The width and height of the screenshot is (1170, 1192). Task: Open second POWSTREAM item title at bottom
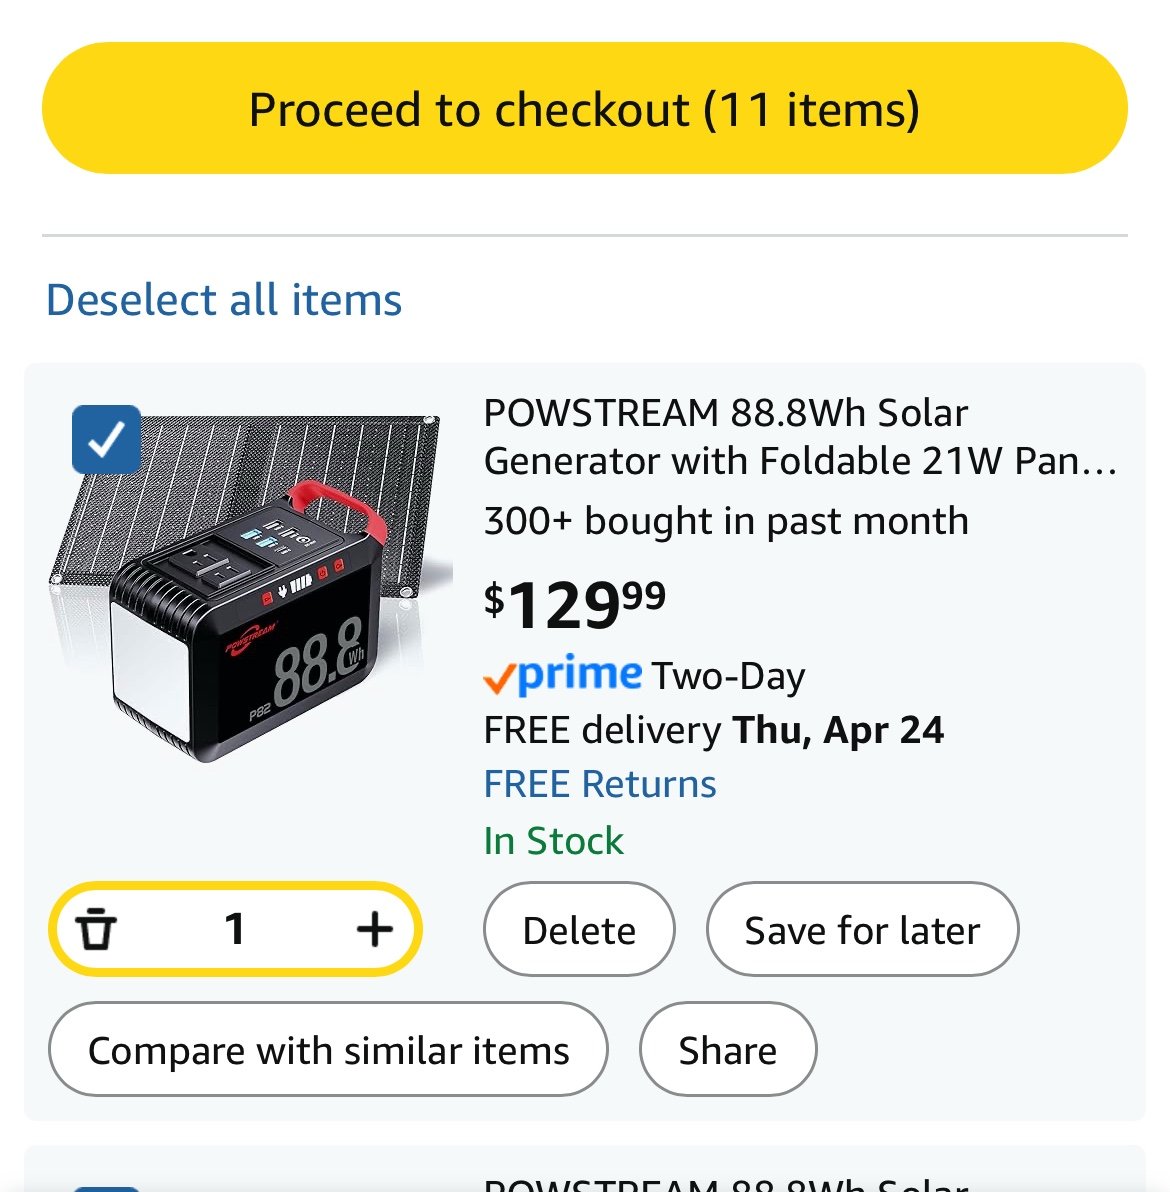(x=726, y=1184)
